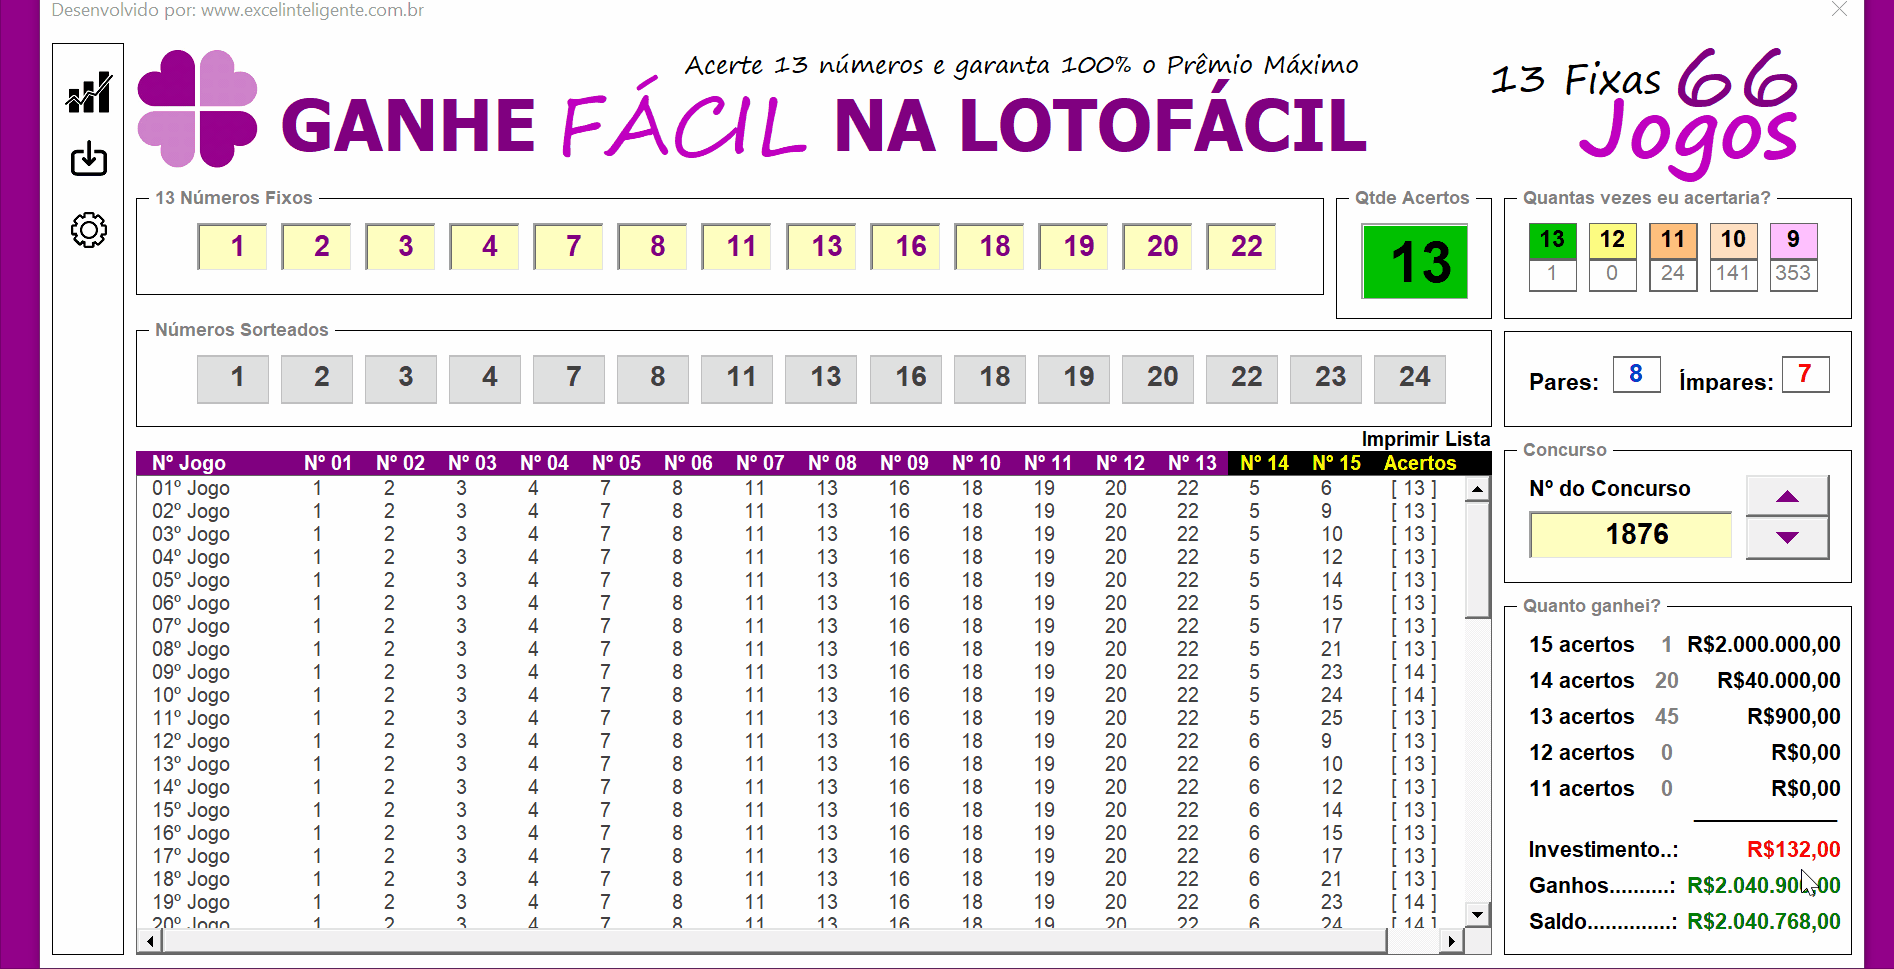Click drawn number box 24
1894x969 pixels.
[x=1410, y=378]
